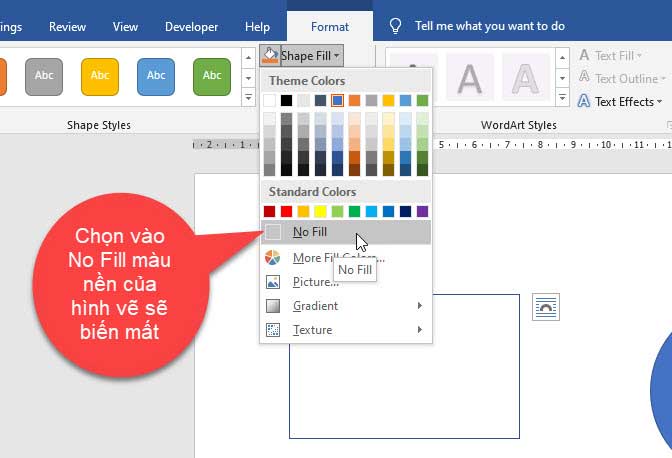Click the Texture fill icon
The height and width of the screenshot is (458, 672).
point(273,330)
